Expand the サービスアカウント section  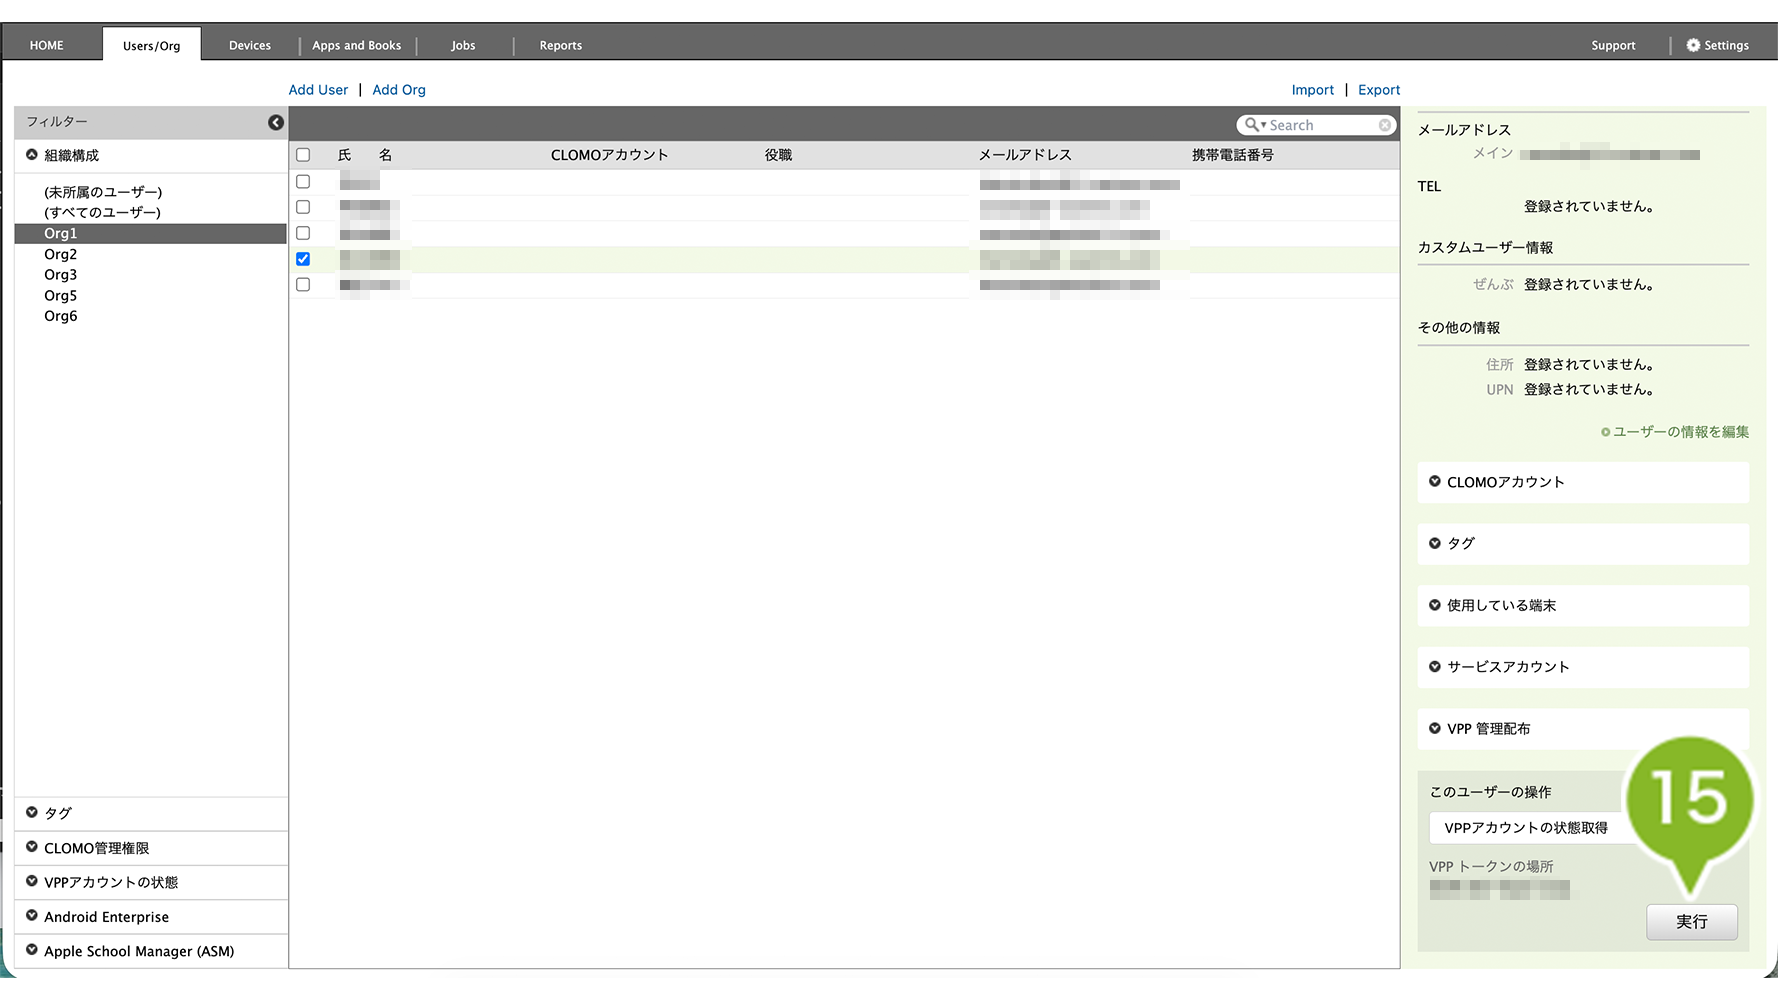point(1507,667)
